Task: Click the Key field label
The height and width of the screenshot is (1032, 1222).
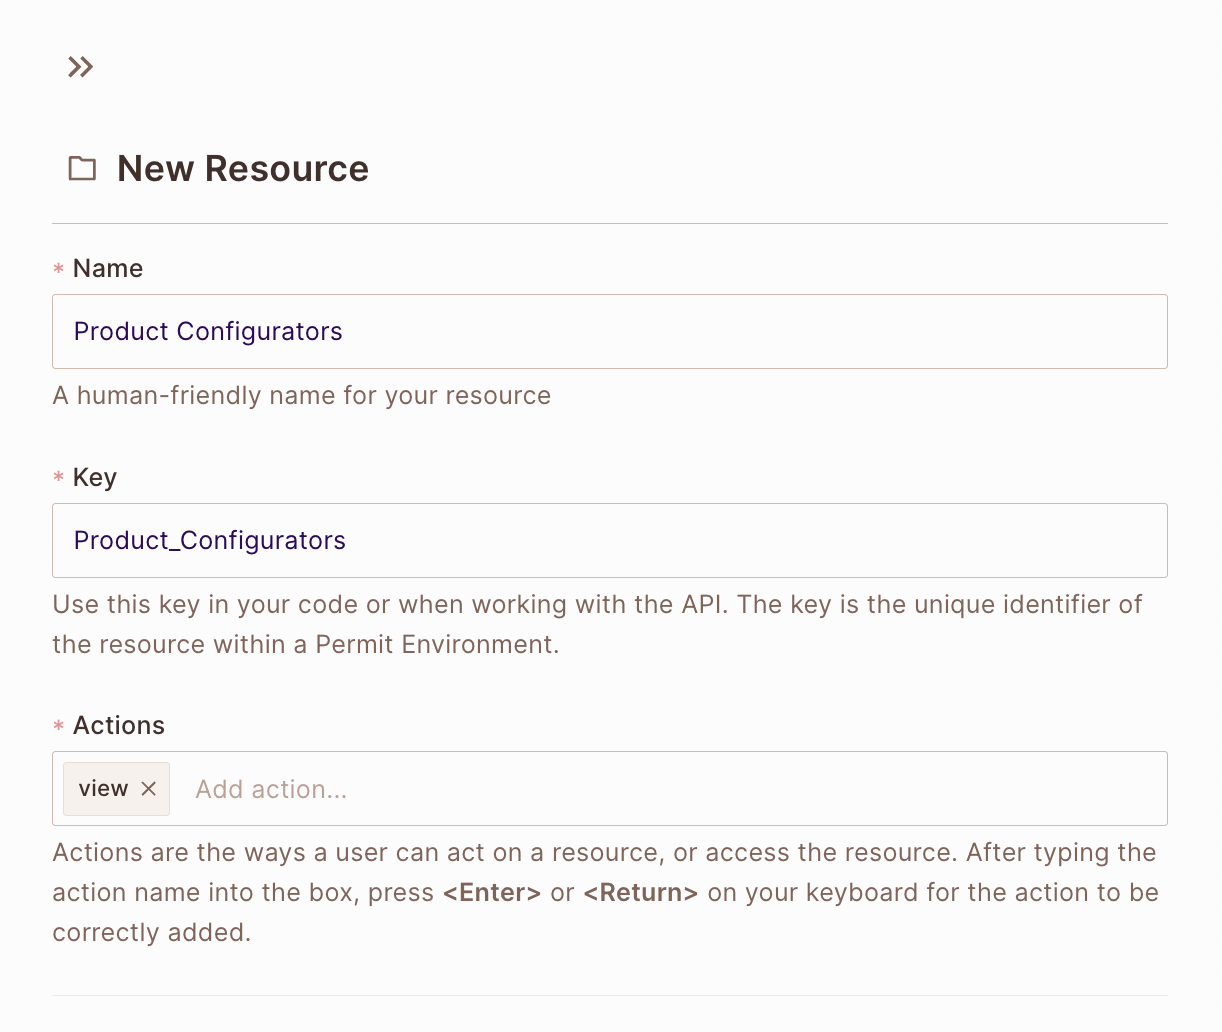Action: coord(95,477)
